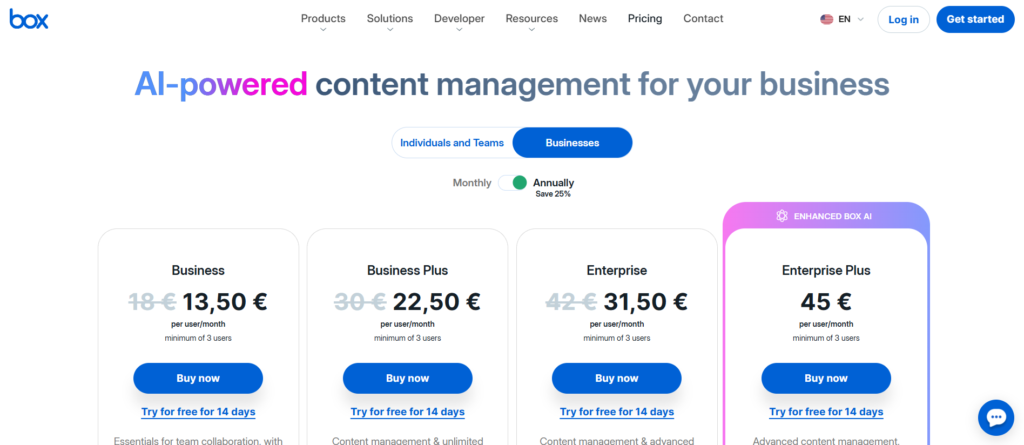
Task: Expand the Developer dropdown menu
Action: pyautogui.click(x=459, y=19)
